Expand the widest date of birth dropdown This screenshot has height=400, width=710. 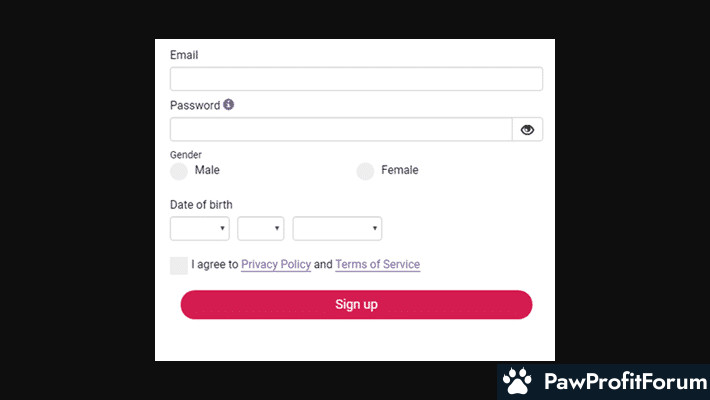point(337,229)
